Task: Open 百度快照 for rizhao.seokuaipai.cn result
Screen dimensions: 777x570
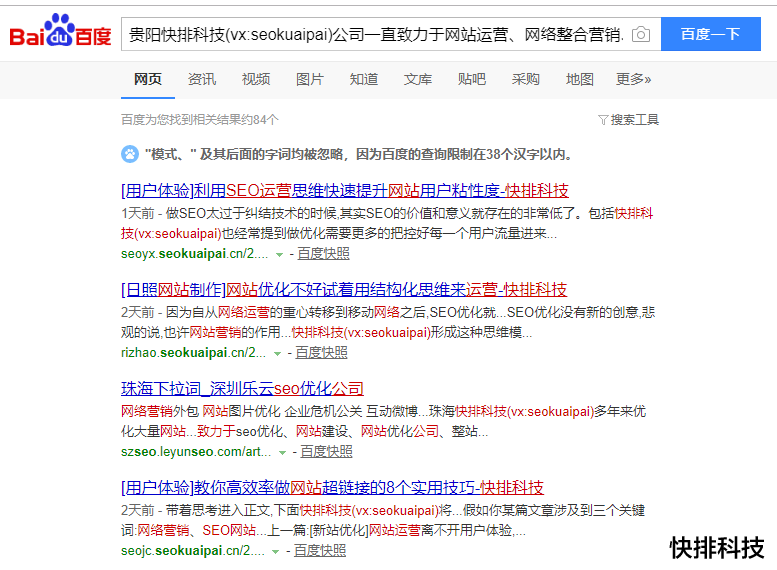Action: 321,353
